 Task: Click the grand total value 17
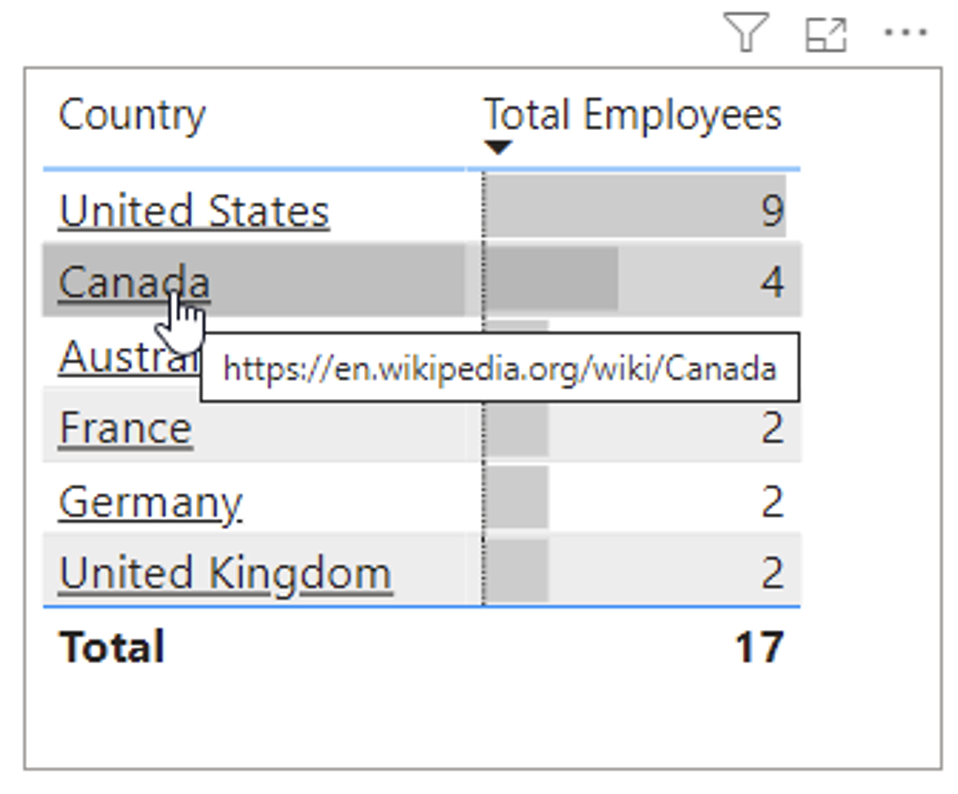coord(759,647)
